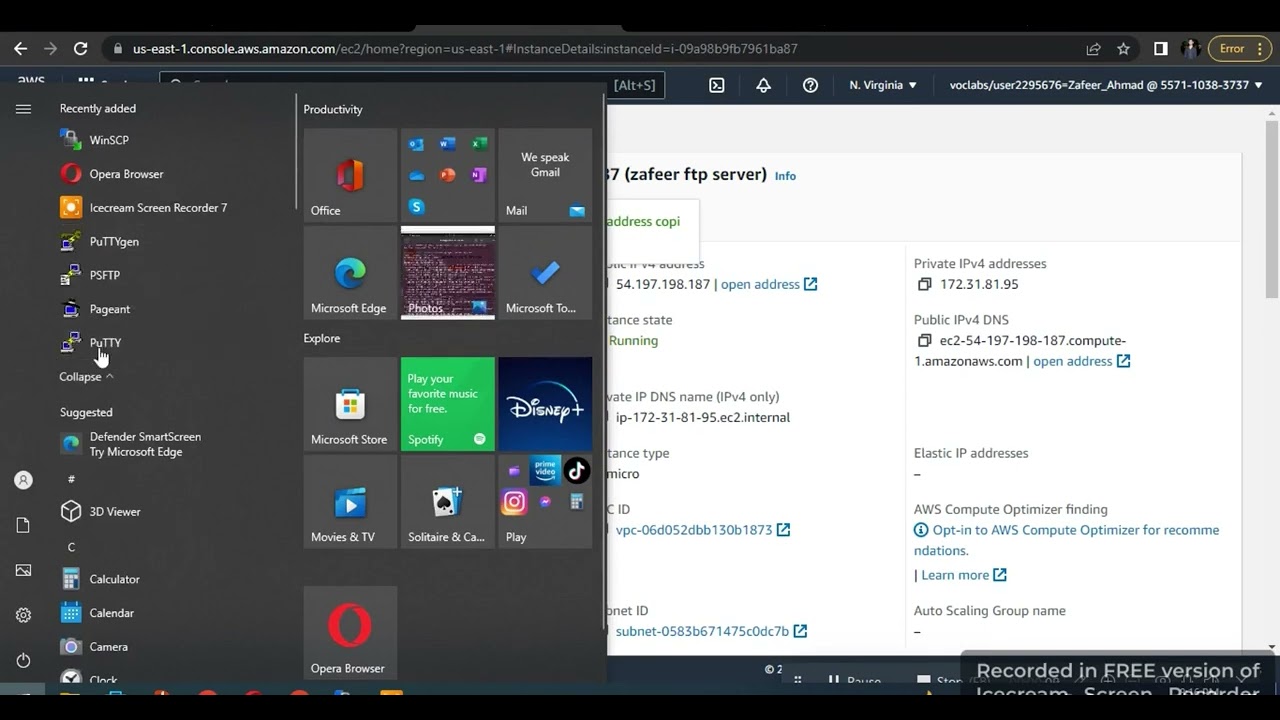1280x720 pixels.
Task: Open the Photos tile
Action: 447,273
